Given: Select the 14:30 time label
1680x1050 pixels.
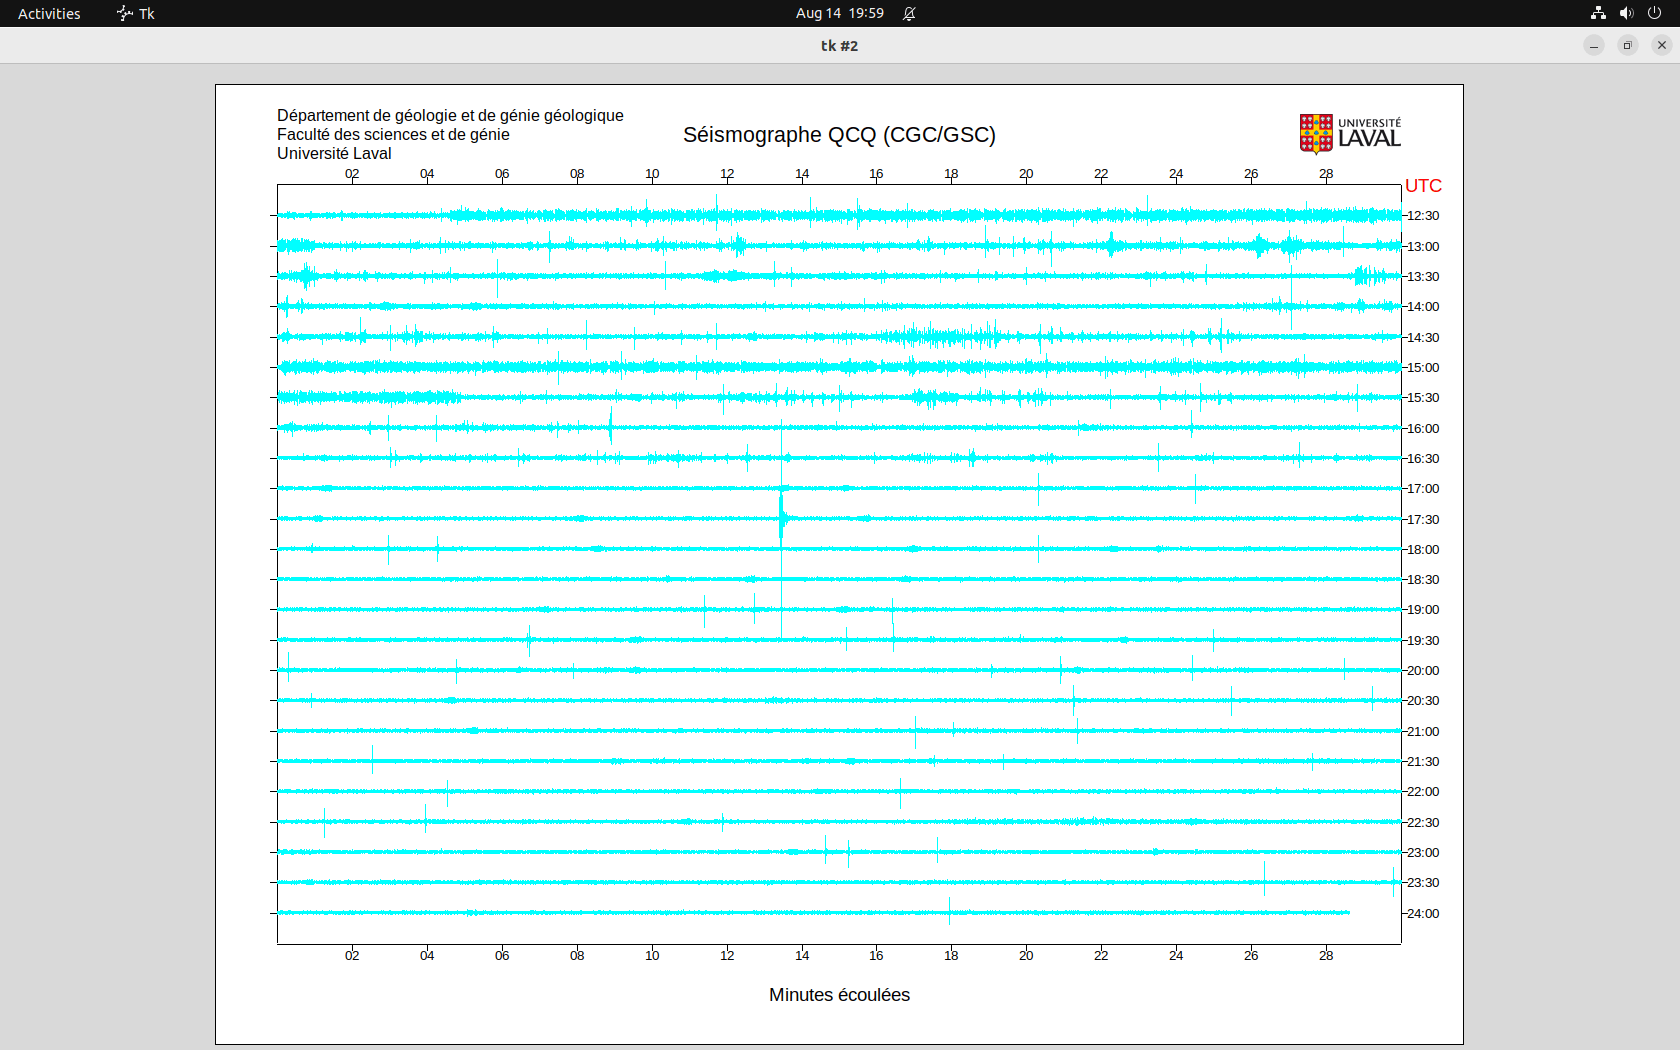Looking at the screenshot, I should coord(1423,337).
